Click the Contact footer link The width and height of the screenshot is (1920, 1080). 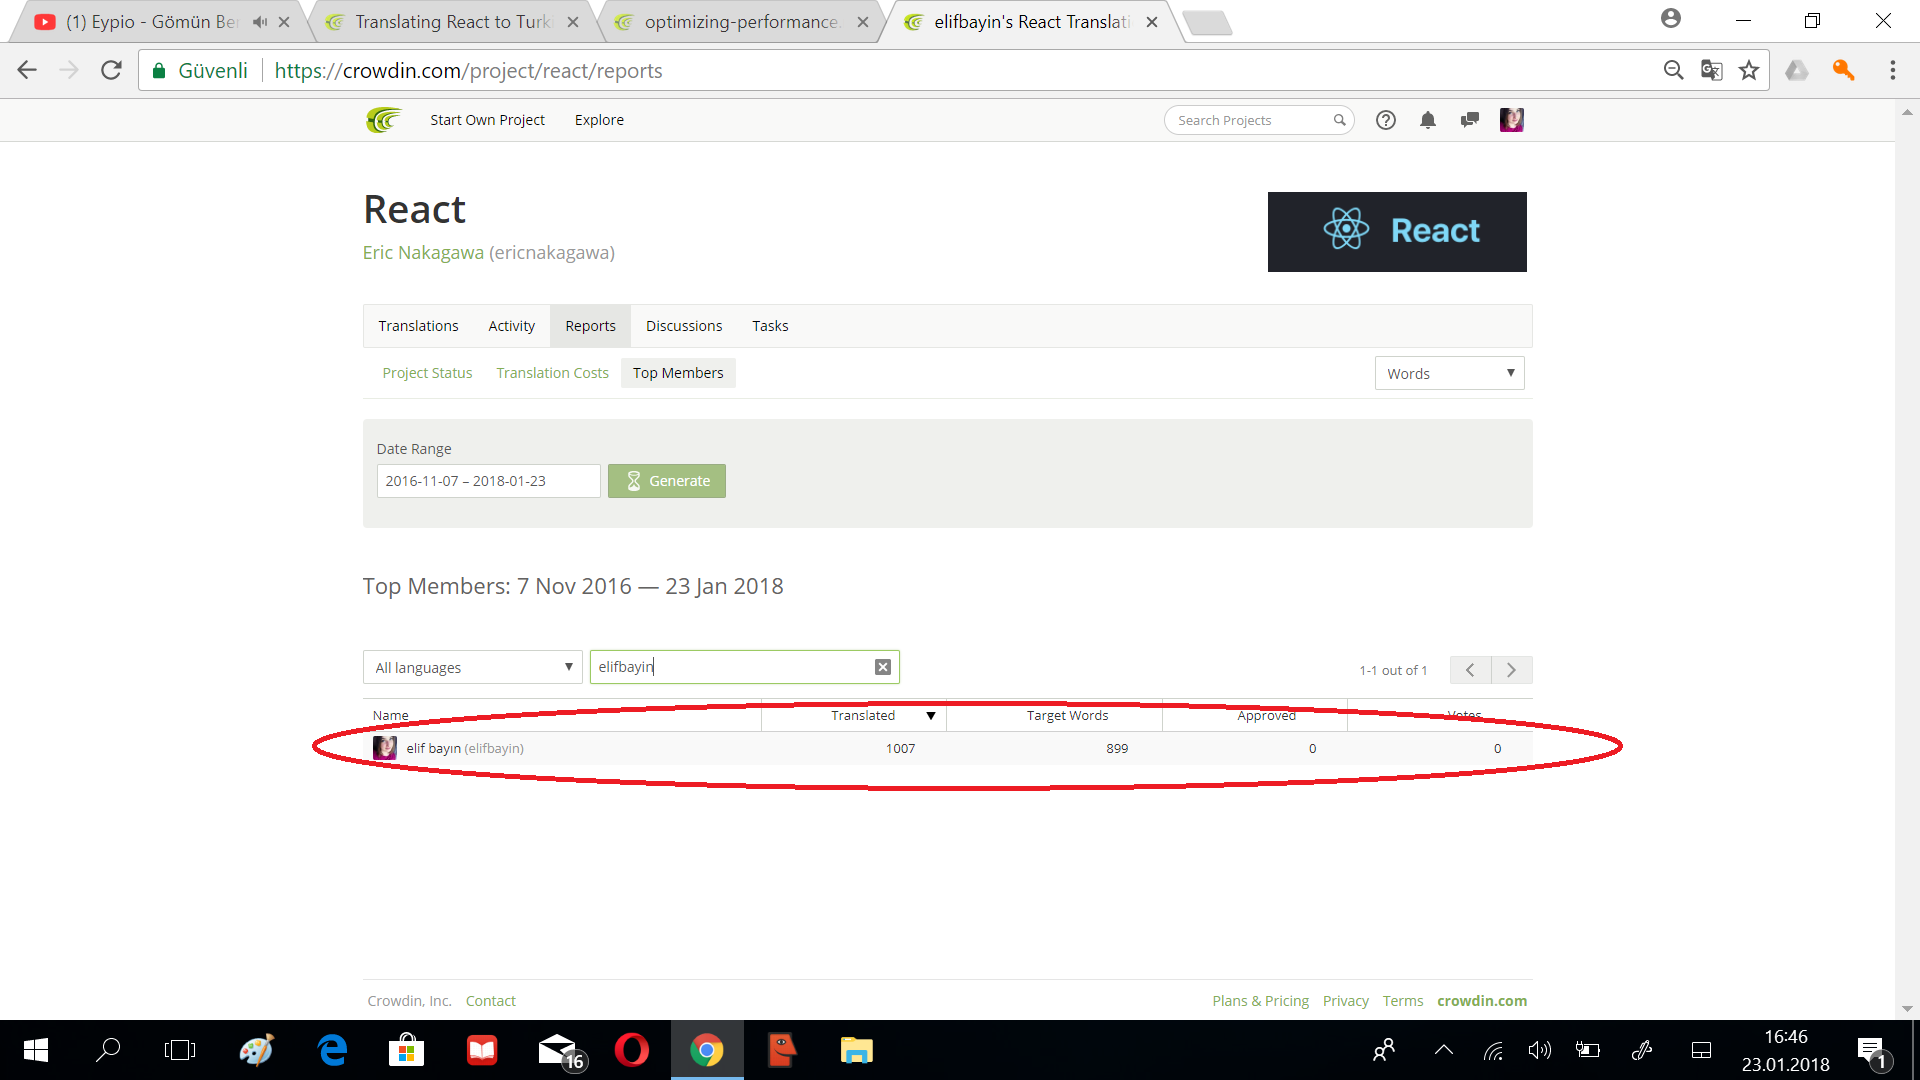click(490, 1001)
